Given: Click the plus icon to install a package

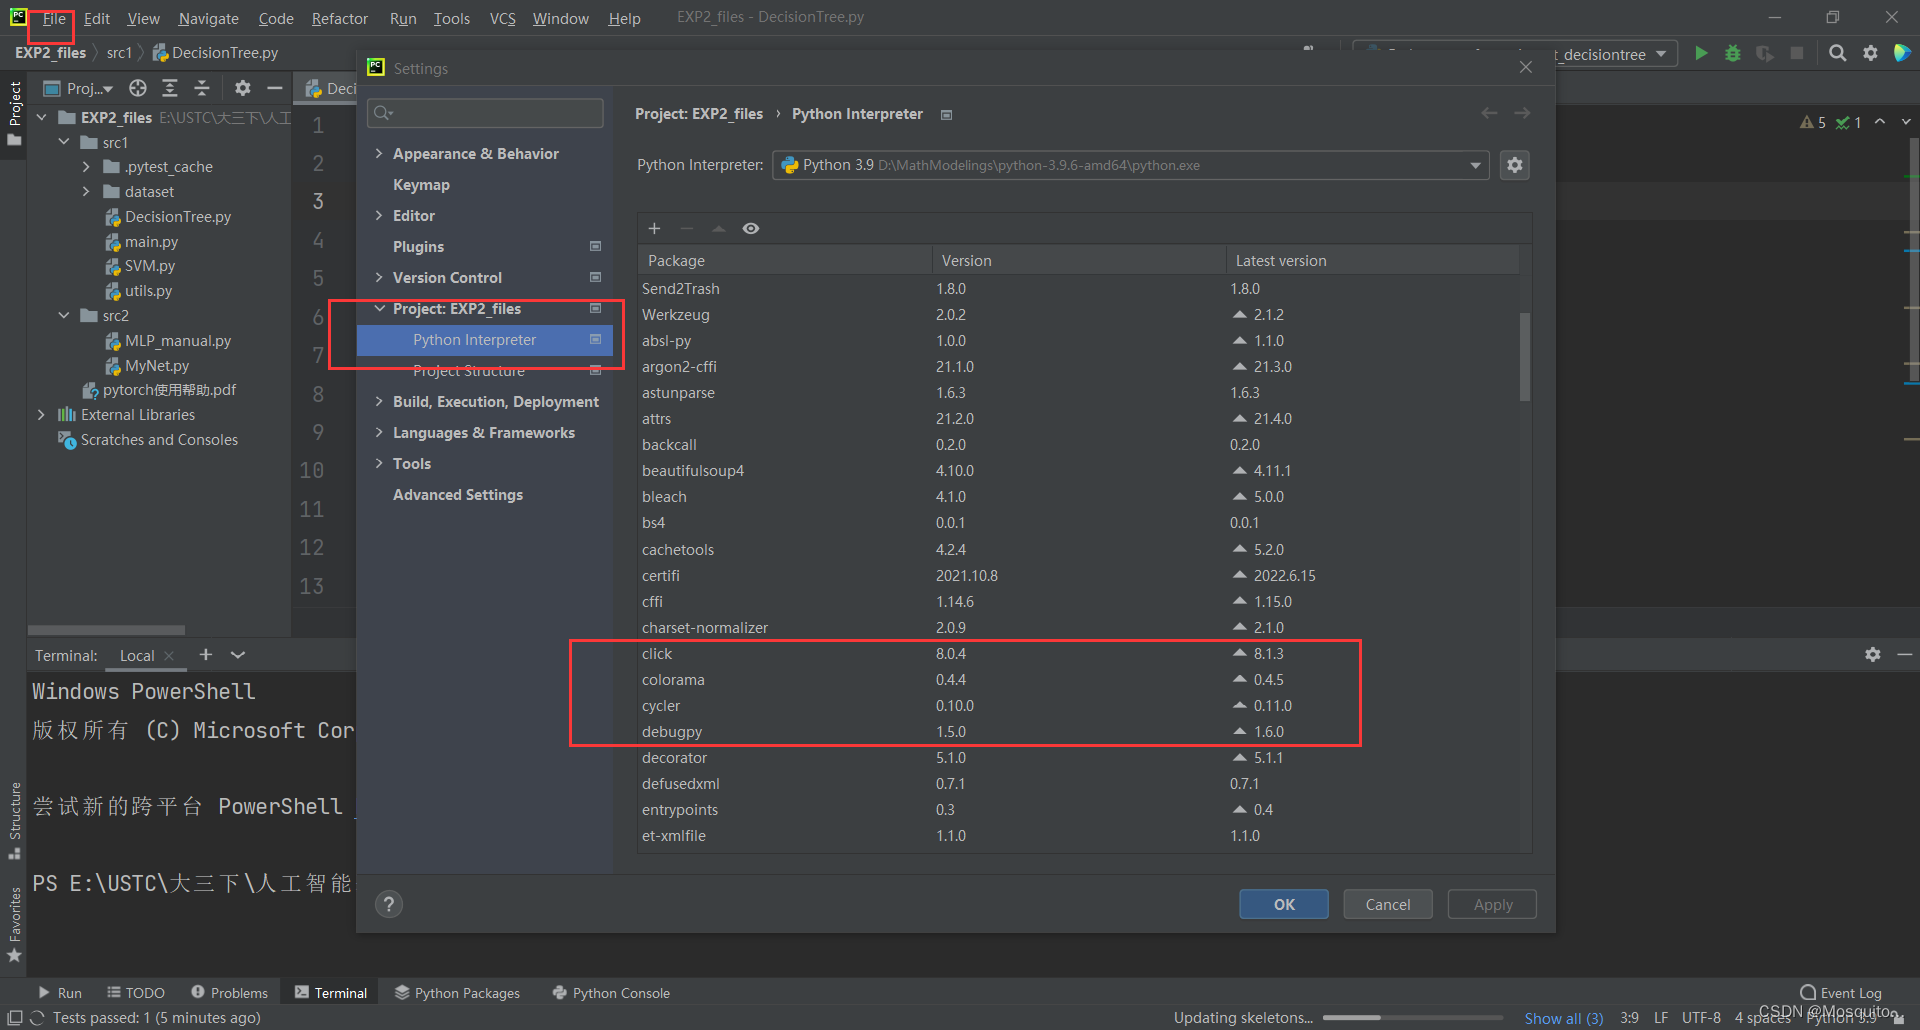Looking at the screenshot, I should 654,229.
